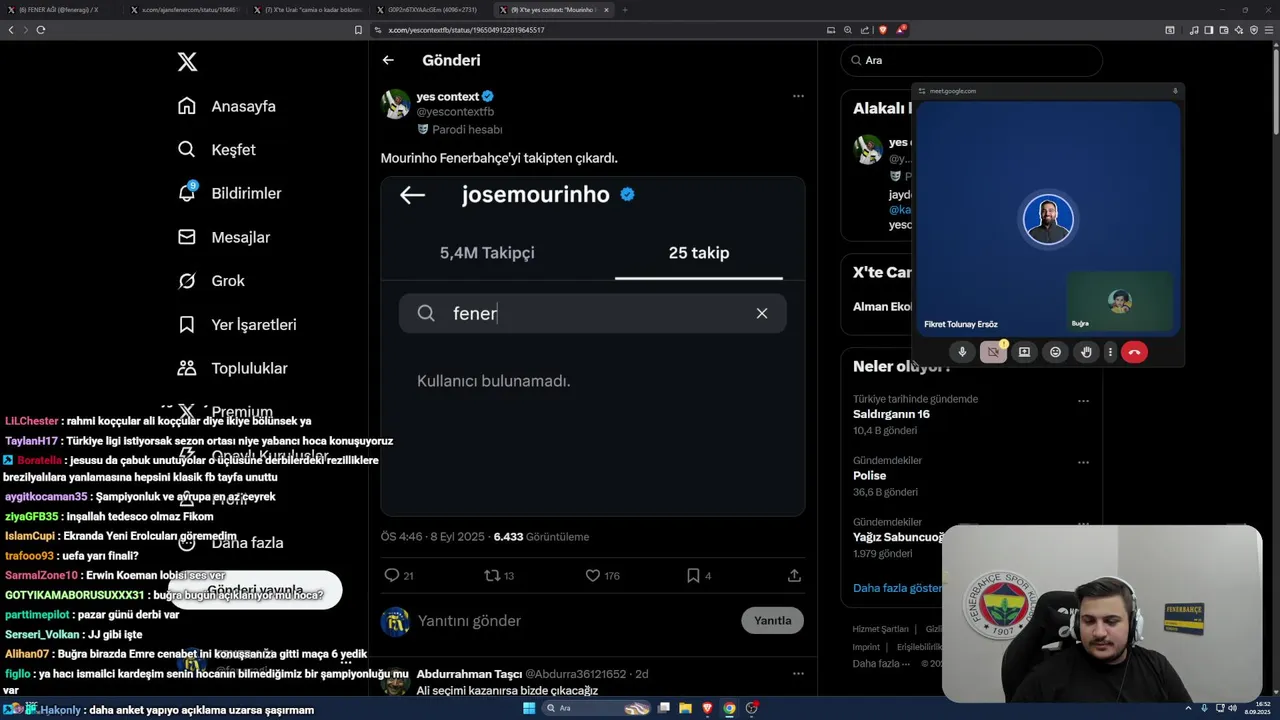The image size is (1280, 720).
Task: Open options on Abdurrahman Taşcı's reply
Action: pos(798,674)
